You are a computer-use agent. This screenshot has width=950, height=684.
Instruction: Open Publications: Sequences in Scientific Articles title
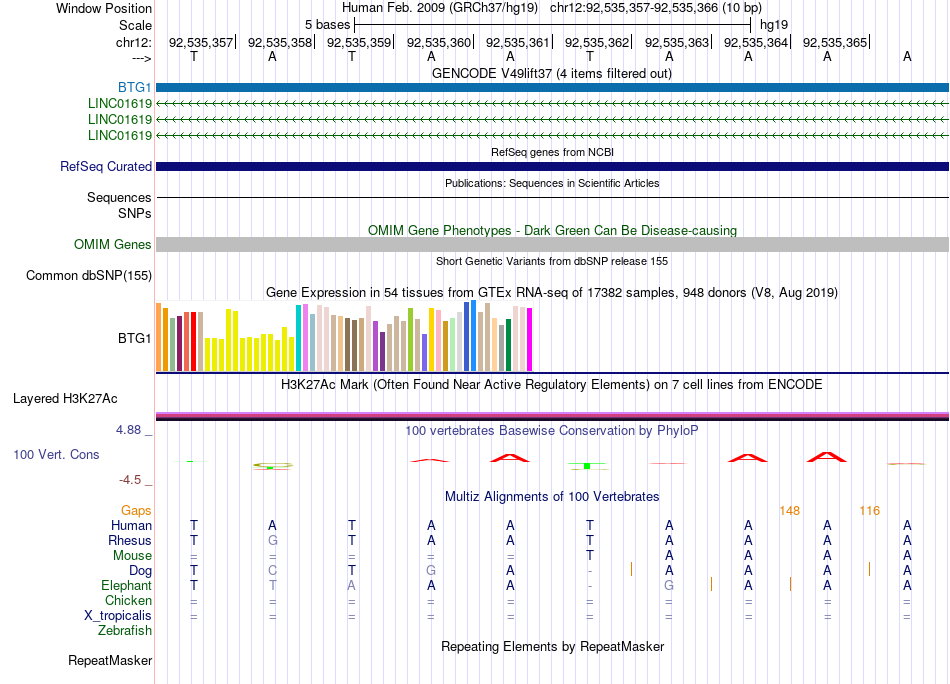[552, 183]
